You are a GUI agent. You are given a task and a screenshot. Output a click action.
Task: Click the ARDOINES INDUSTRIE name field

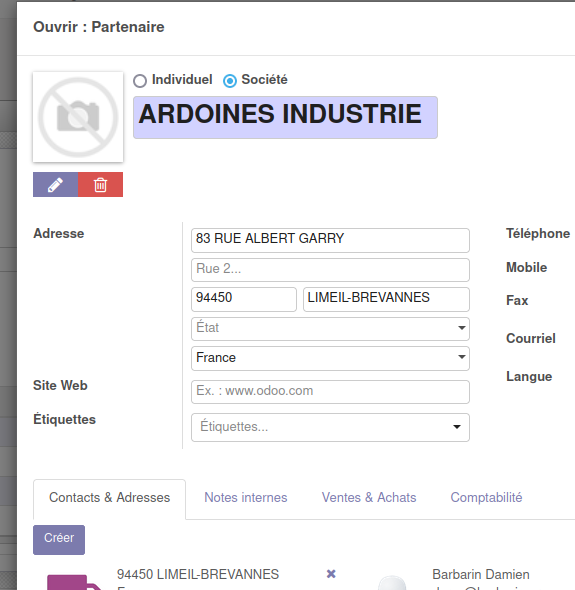285,117
